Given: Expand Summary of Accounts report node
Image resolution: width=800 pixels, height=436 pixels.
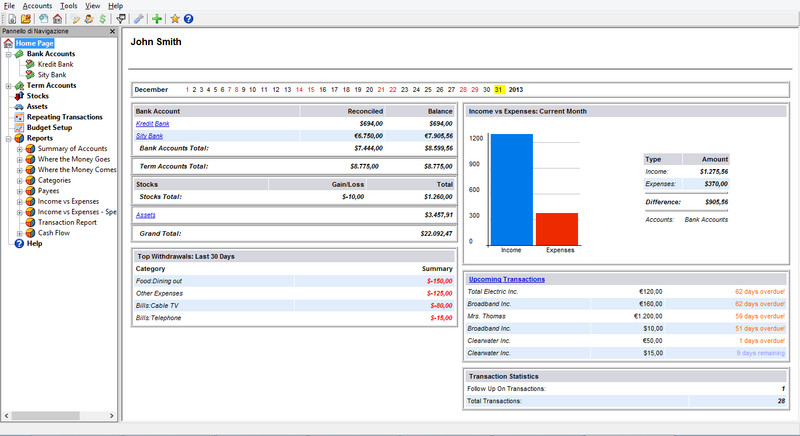Looking at the screenshot, I should click(x=19, y=149).
